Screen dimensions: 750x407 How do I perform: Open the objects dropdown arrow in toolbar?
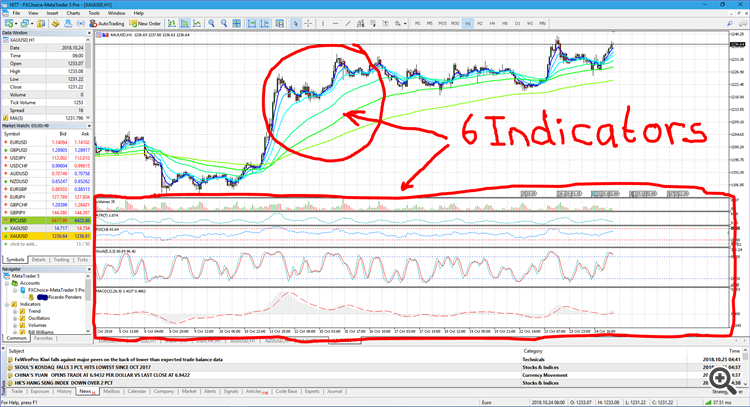tap(405, 23)
